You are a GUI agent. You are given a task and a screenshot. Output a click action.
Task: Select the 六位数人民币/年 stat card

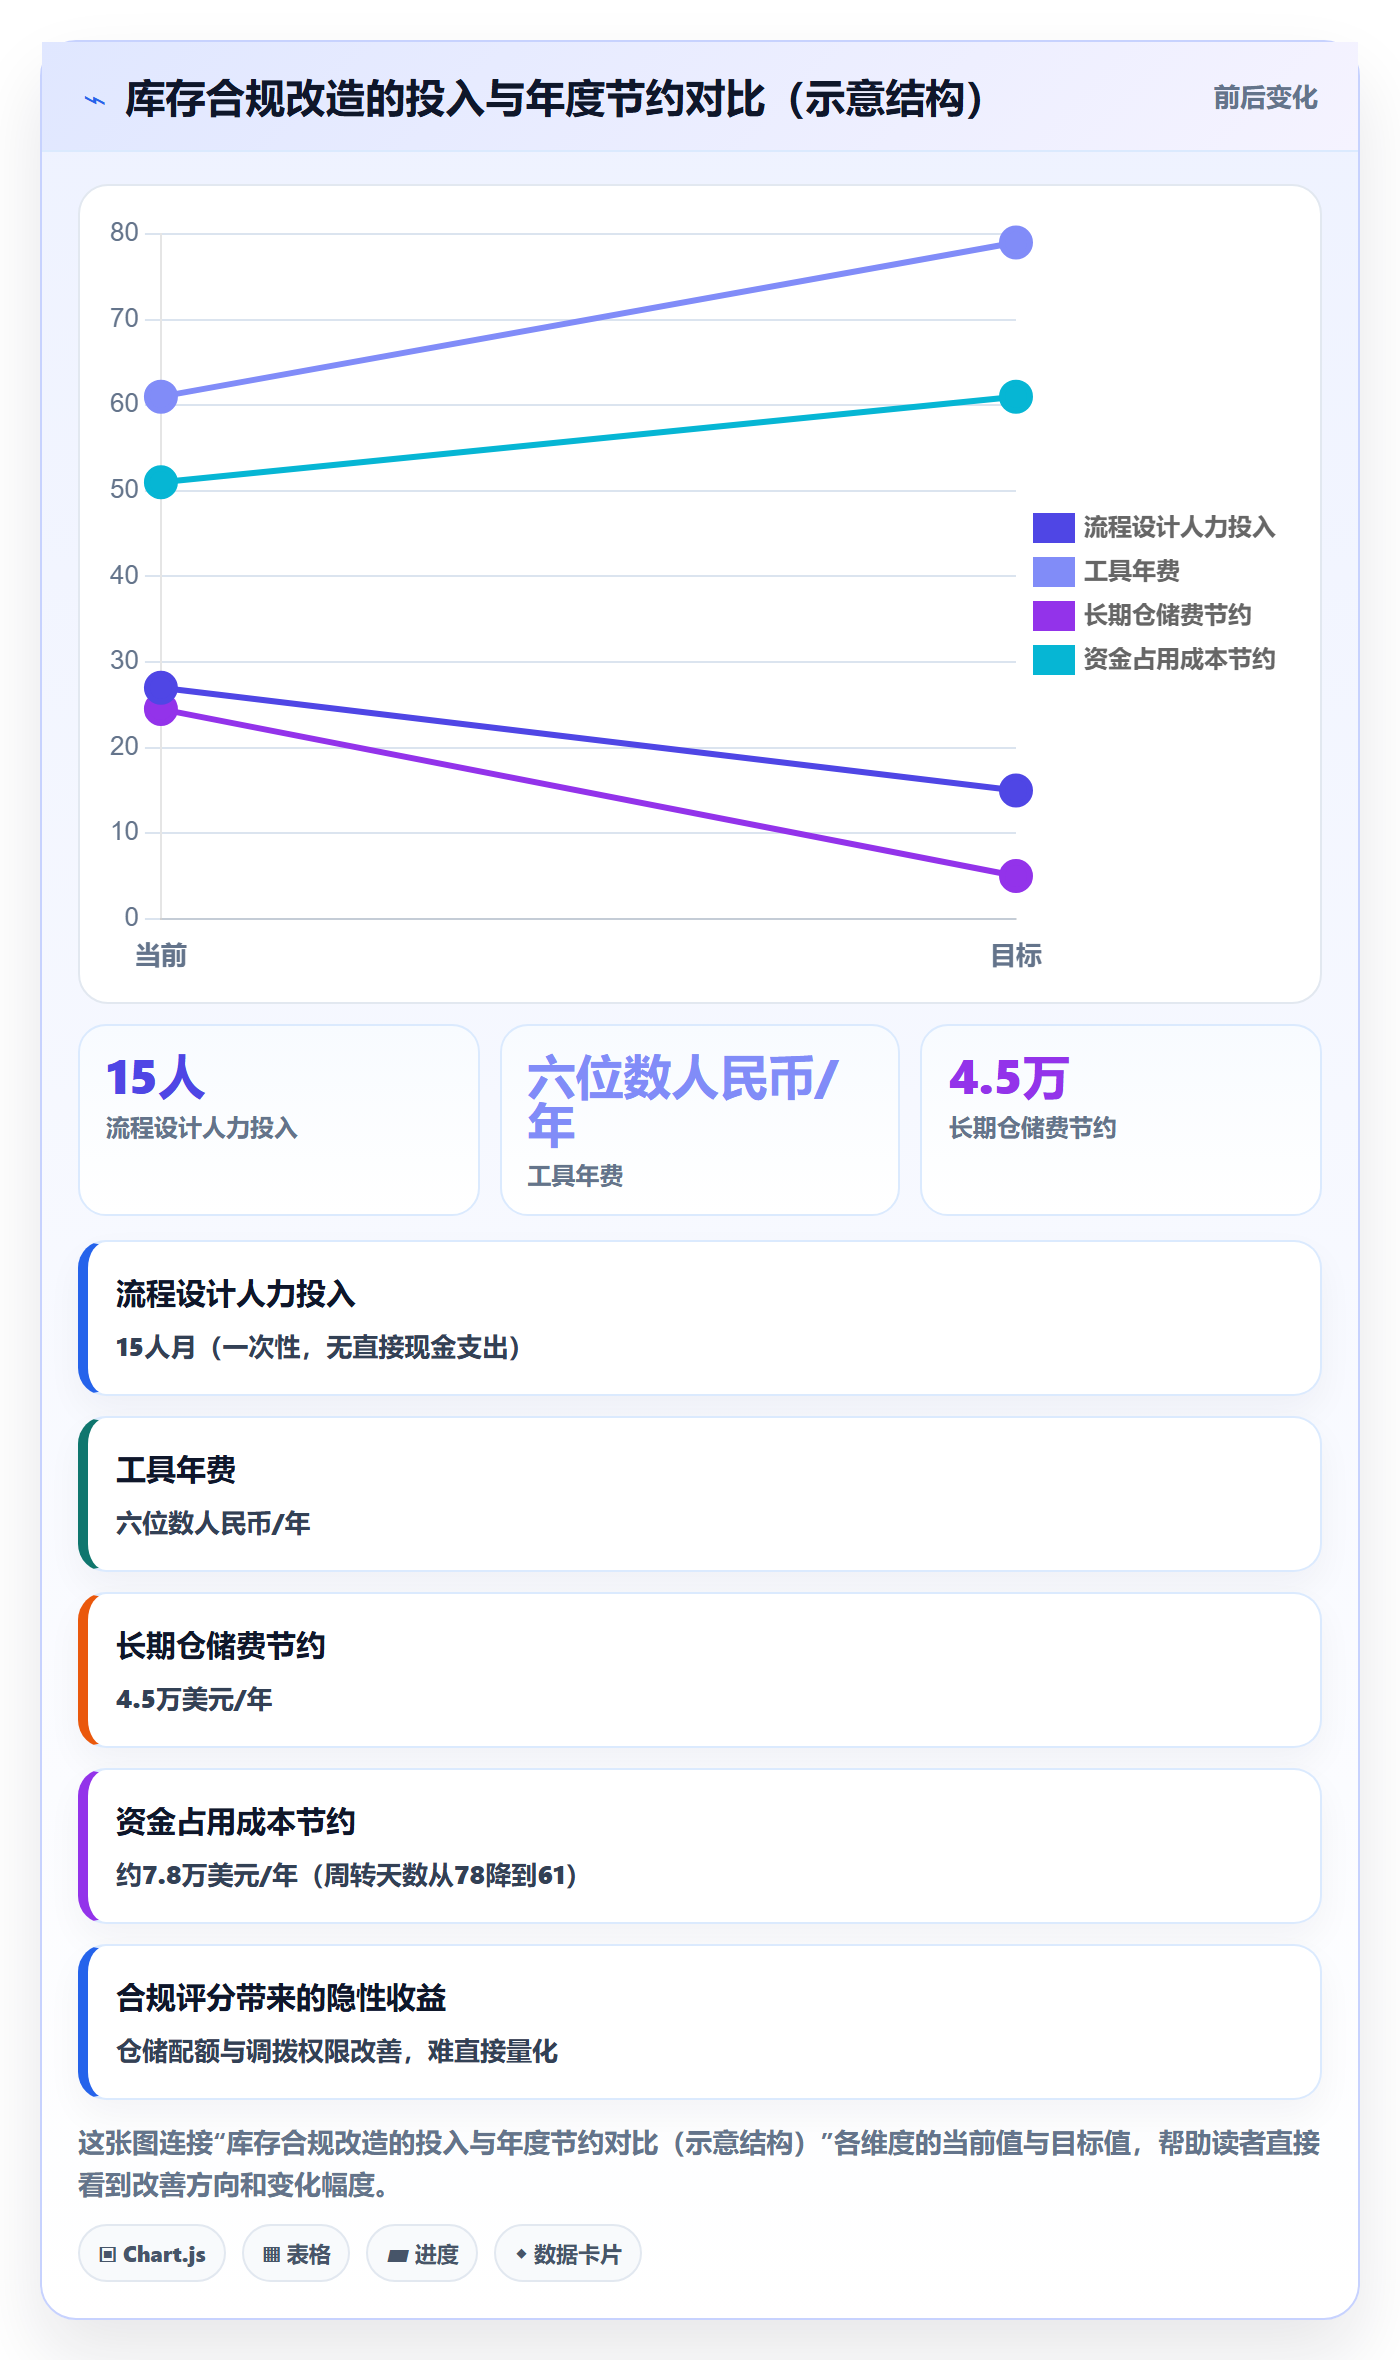point(700,1120)
